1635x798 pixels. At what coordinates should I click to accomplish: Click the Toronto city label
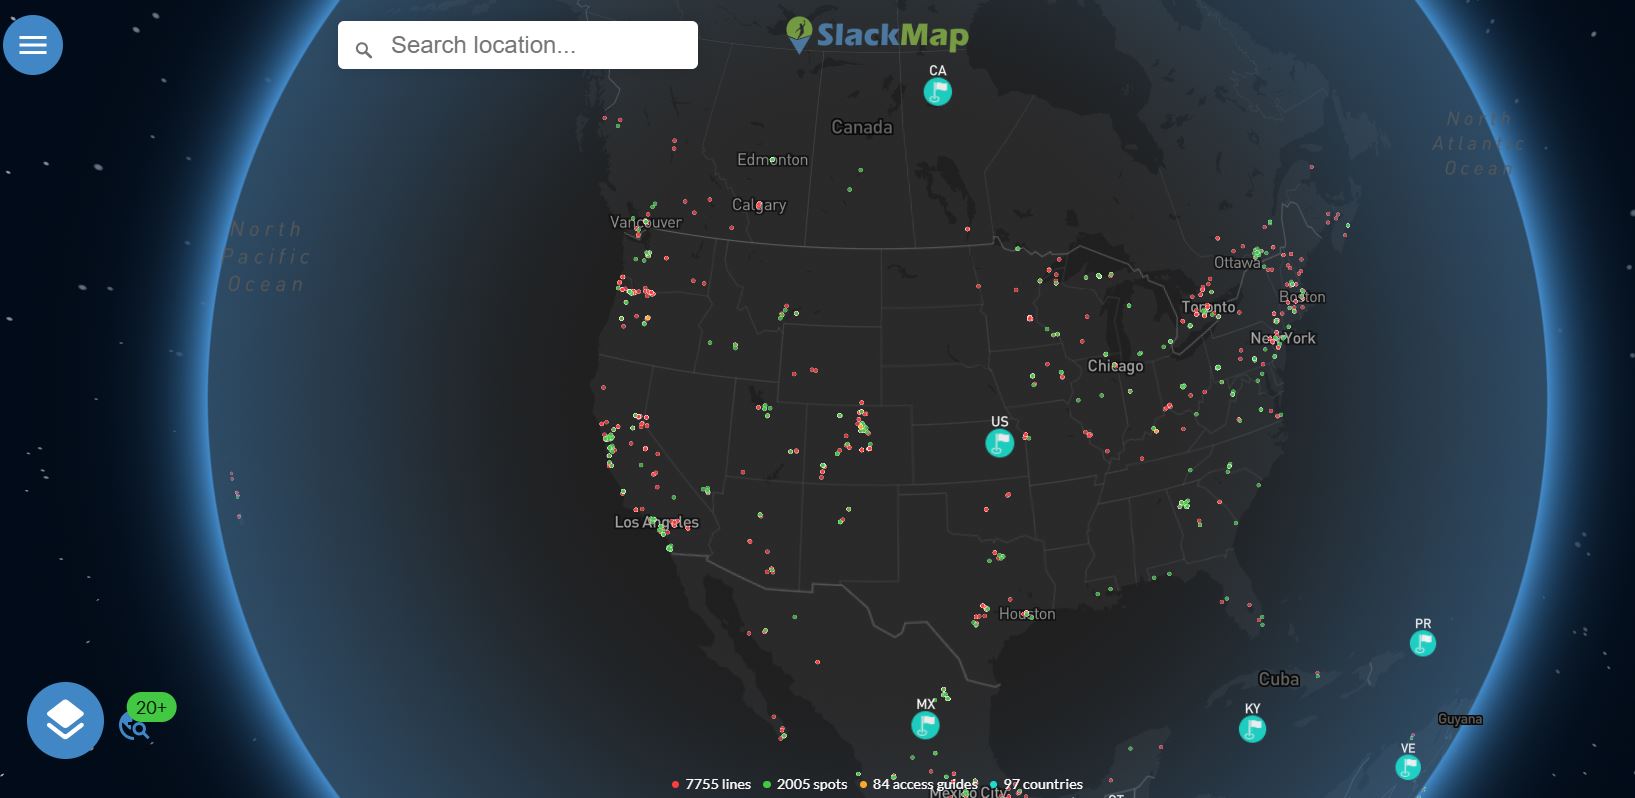point(1208,307)
